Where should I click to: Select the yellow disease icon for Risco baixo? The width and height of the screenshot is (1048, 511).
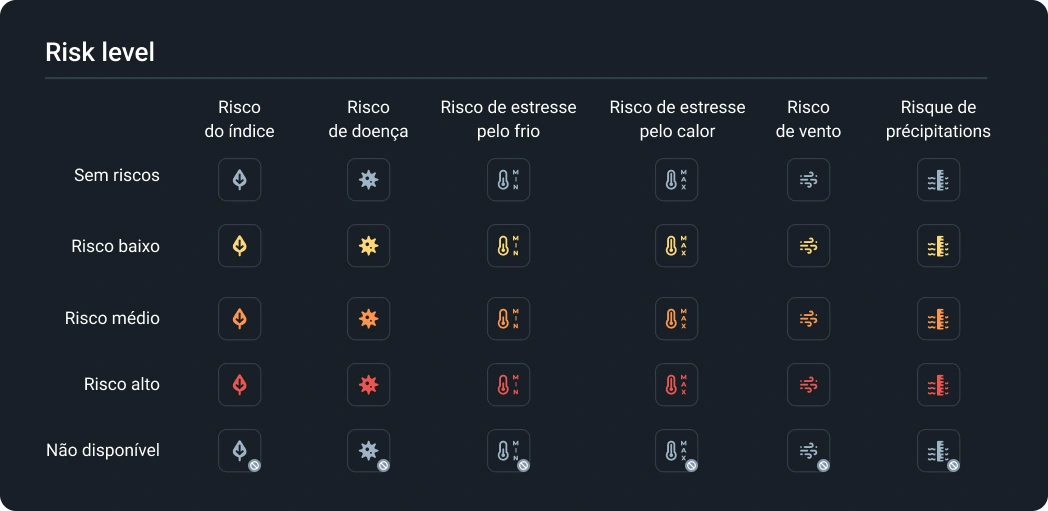pos(369,246)
